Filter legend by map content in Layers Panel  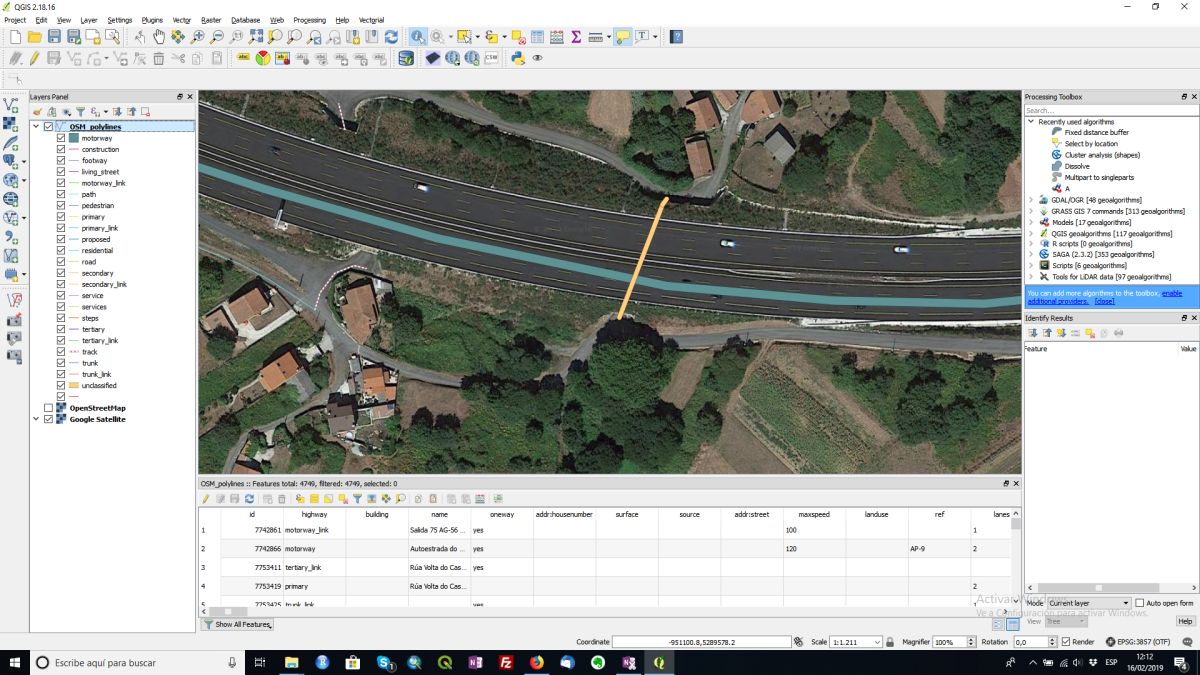tap(80, 112)
